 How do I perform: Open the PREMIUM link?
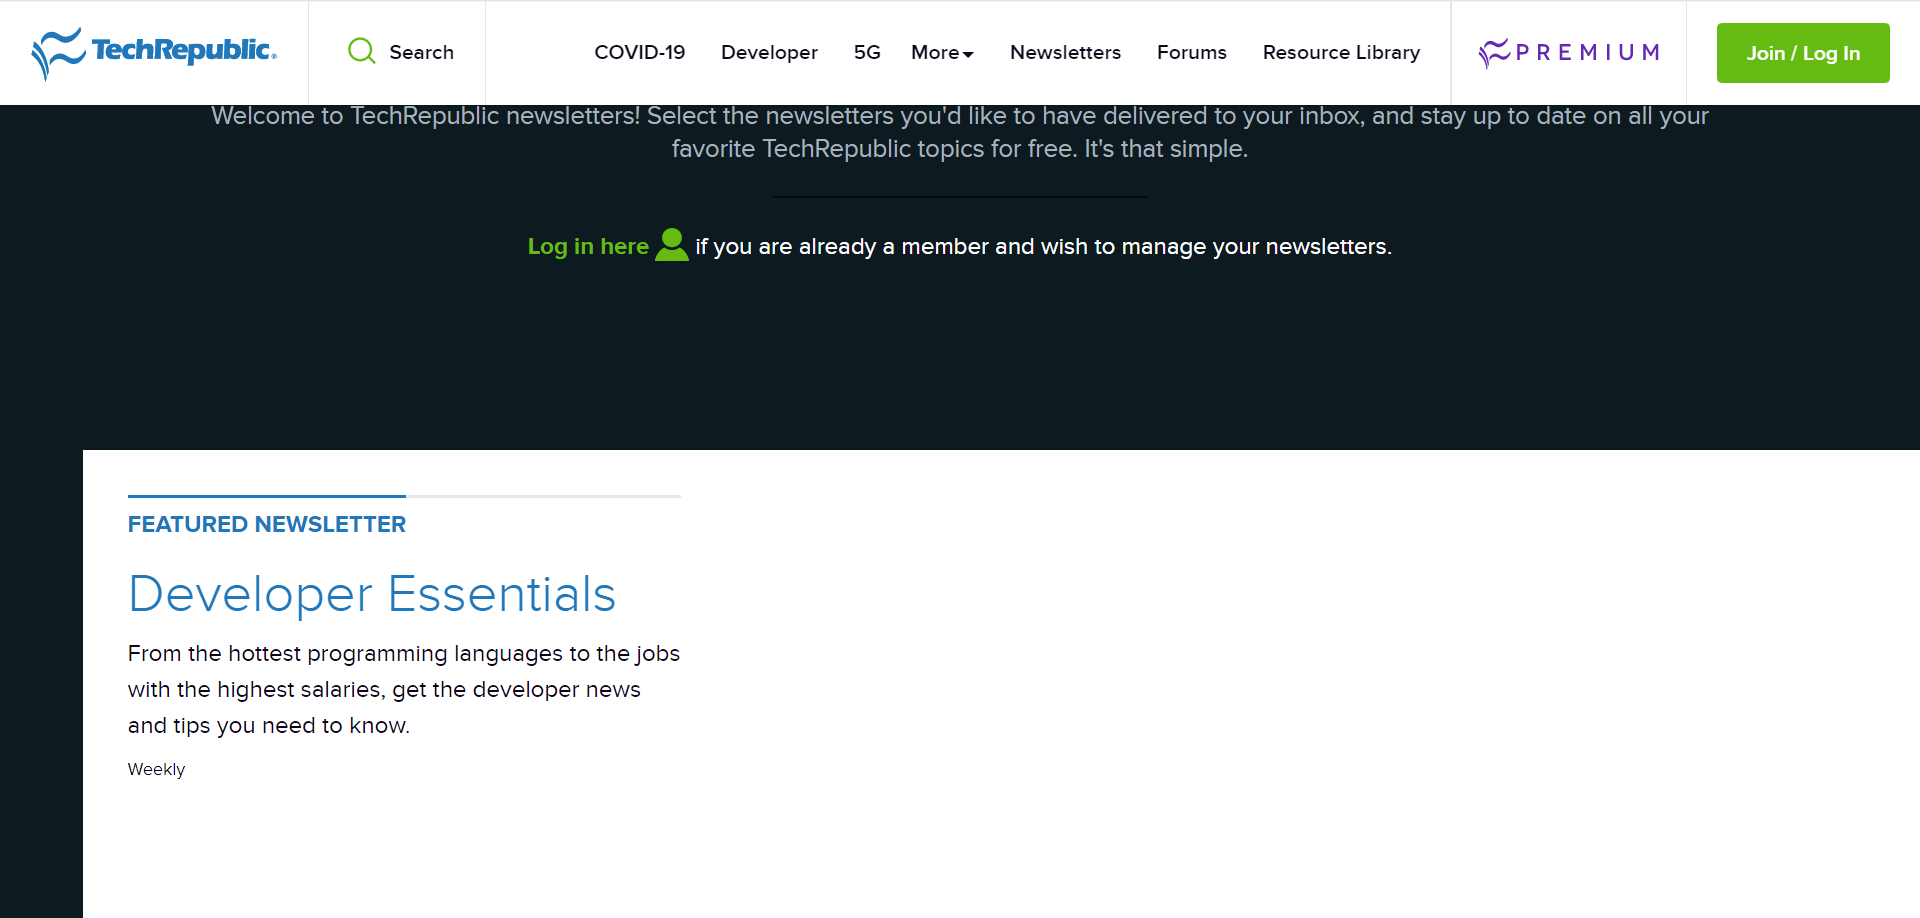pos(1569,52)
